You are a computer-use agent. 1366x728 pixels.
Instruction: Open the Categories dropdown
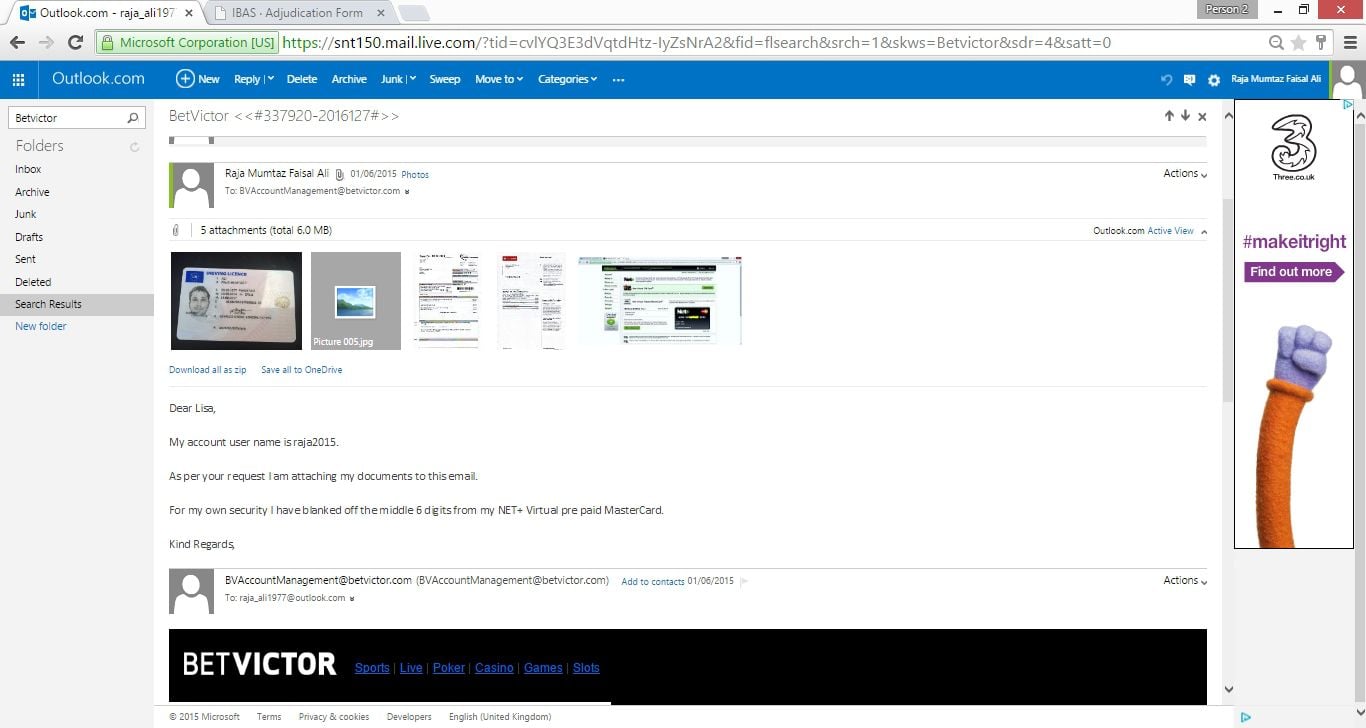point(567,79)
